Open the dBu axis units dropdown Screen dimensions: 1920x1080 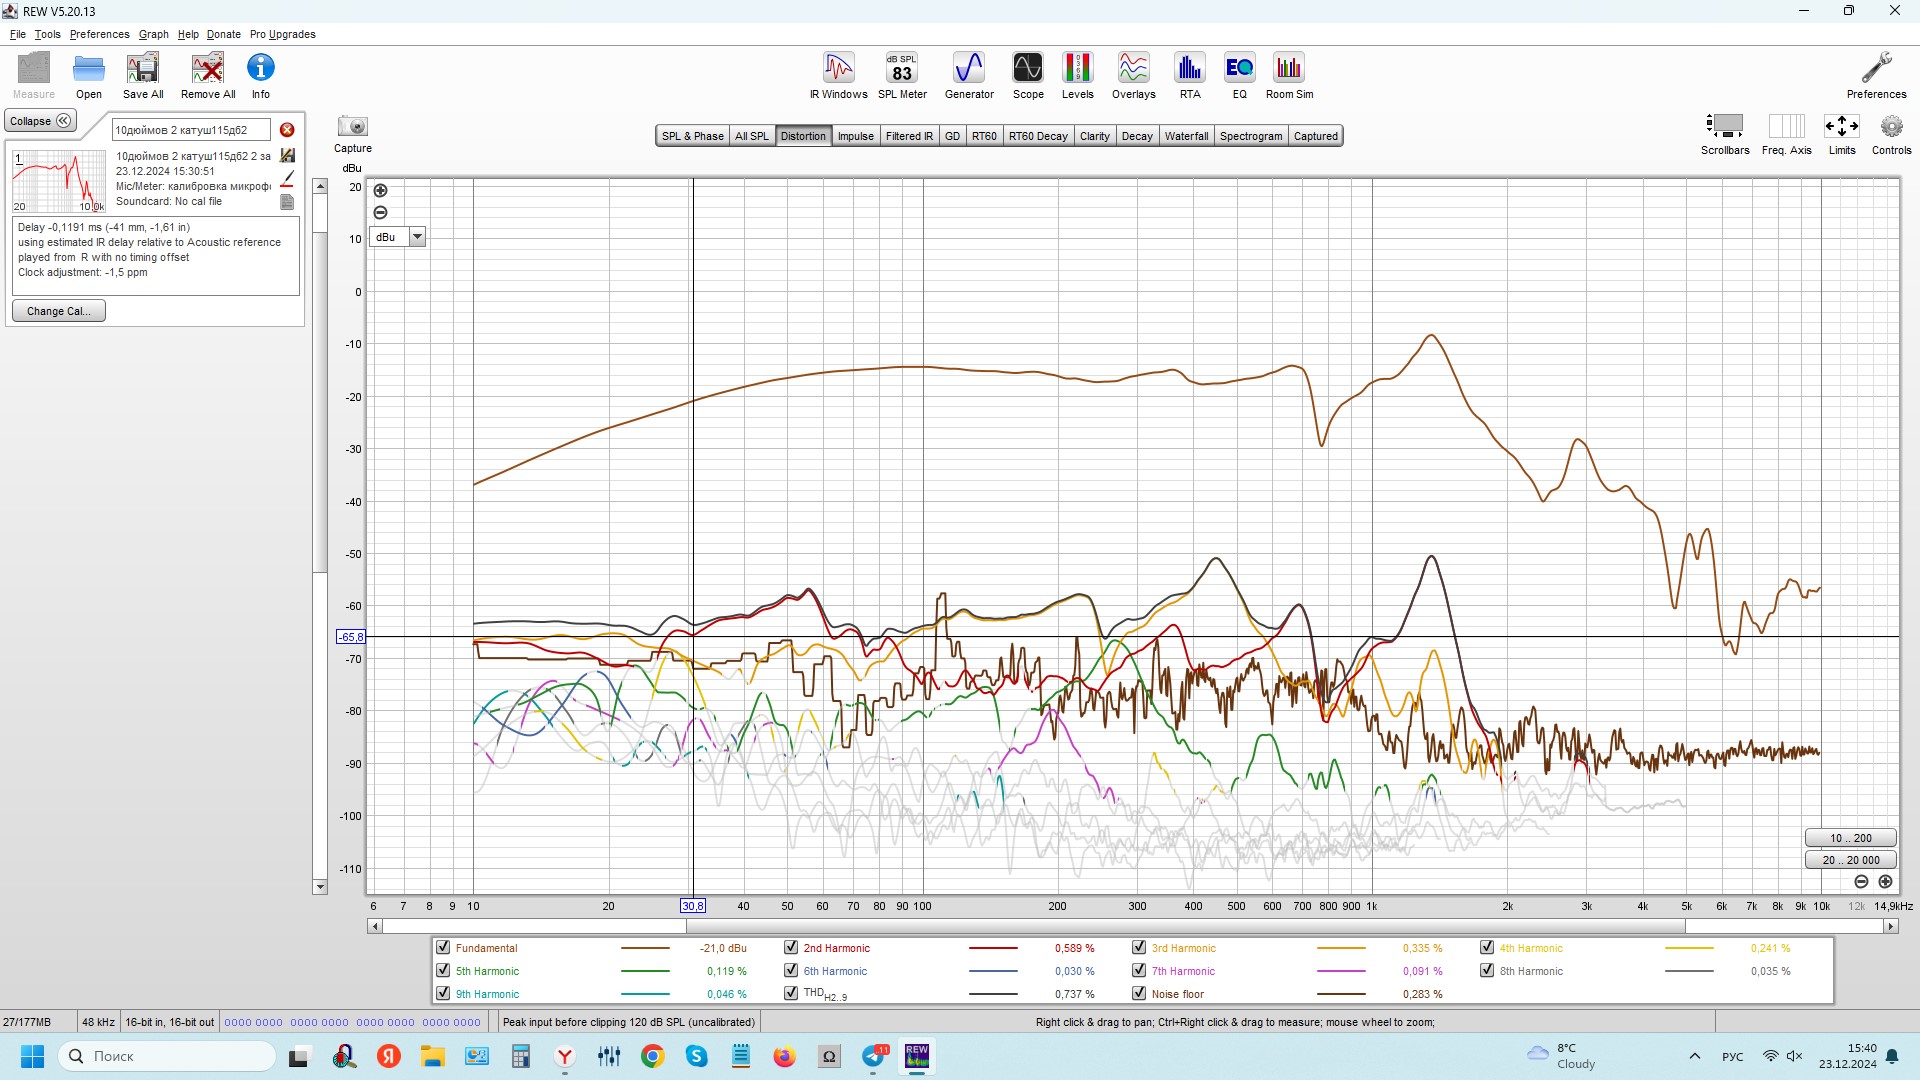(417, 237)
